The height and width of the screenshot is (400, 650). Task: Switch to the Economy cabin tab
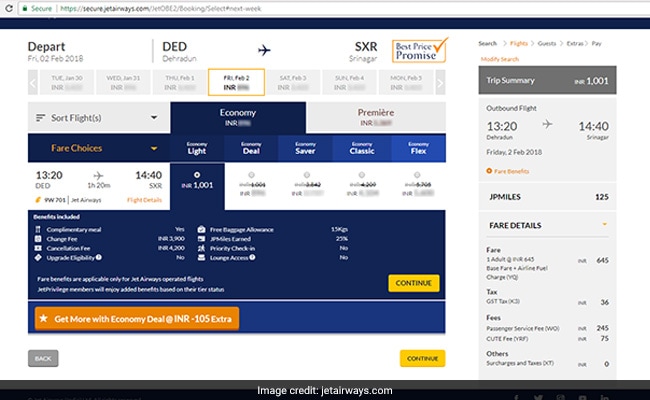(x=238, y=117)
